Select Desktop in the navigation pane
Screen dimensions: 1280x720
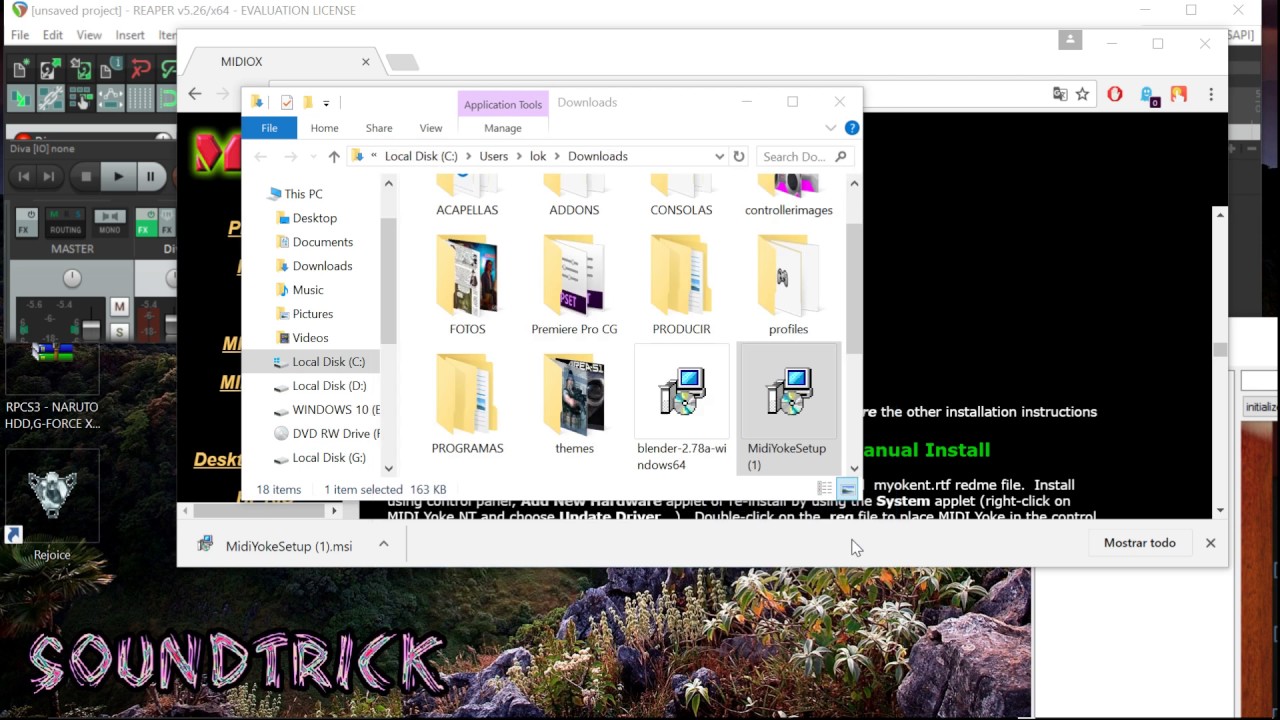pos(314,218)
